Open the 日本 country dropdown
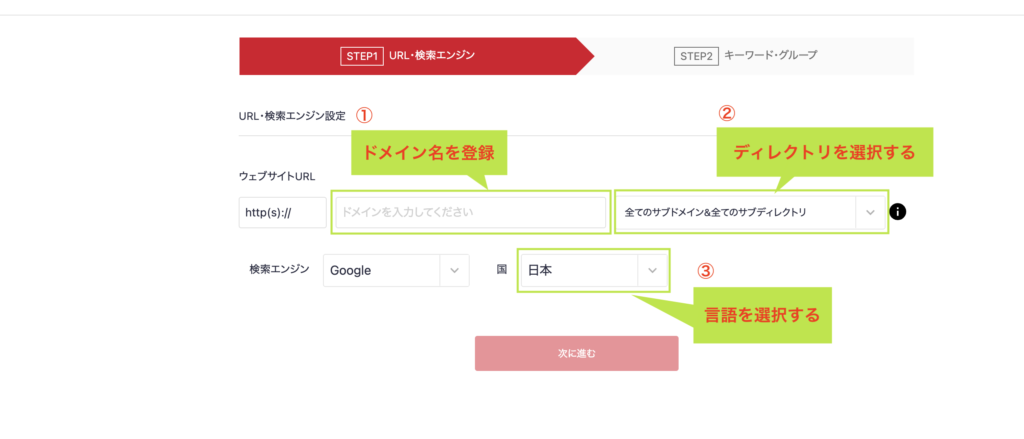Image resolution: width=1024 pixels, height=439 pixels. click(x=579, y=270)
